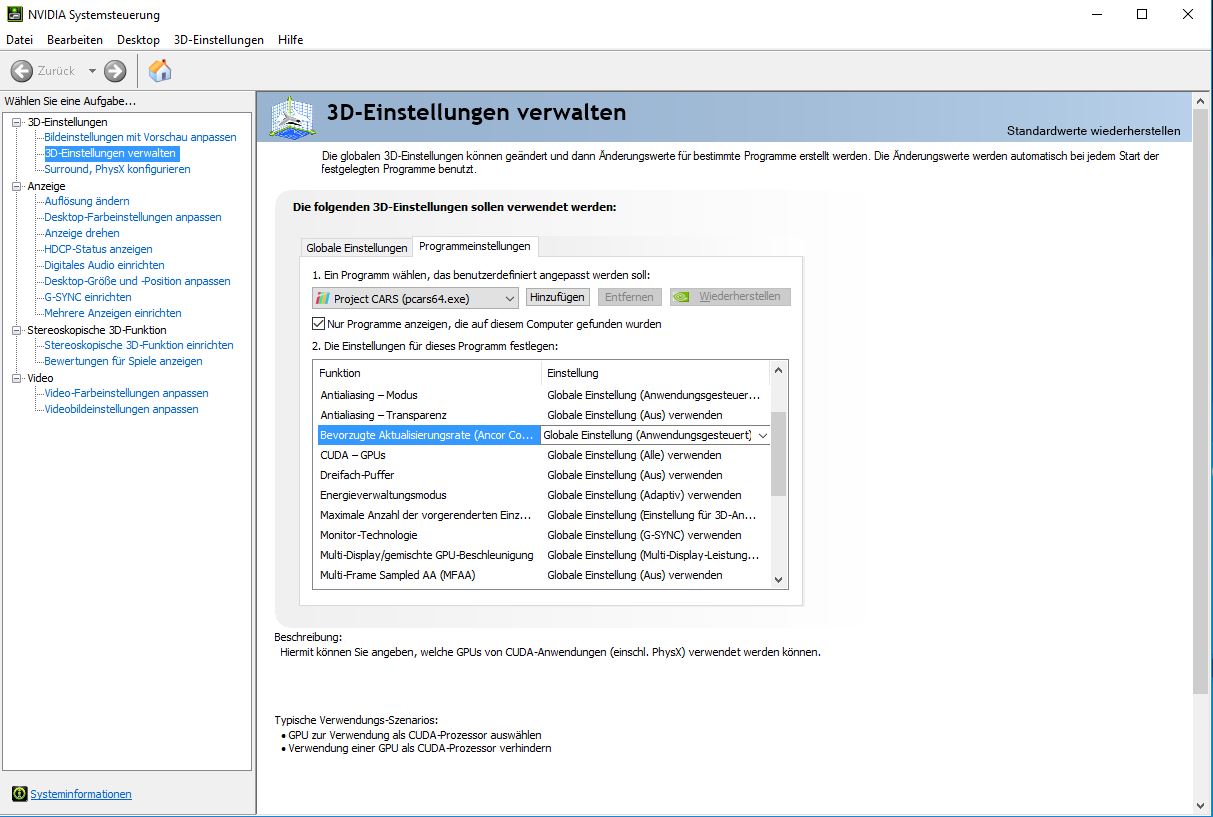Image resolution: width=1213 pixels, height=817 pixels.
Task: Open the Datei menu
Action: 20,40
